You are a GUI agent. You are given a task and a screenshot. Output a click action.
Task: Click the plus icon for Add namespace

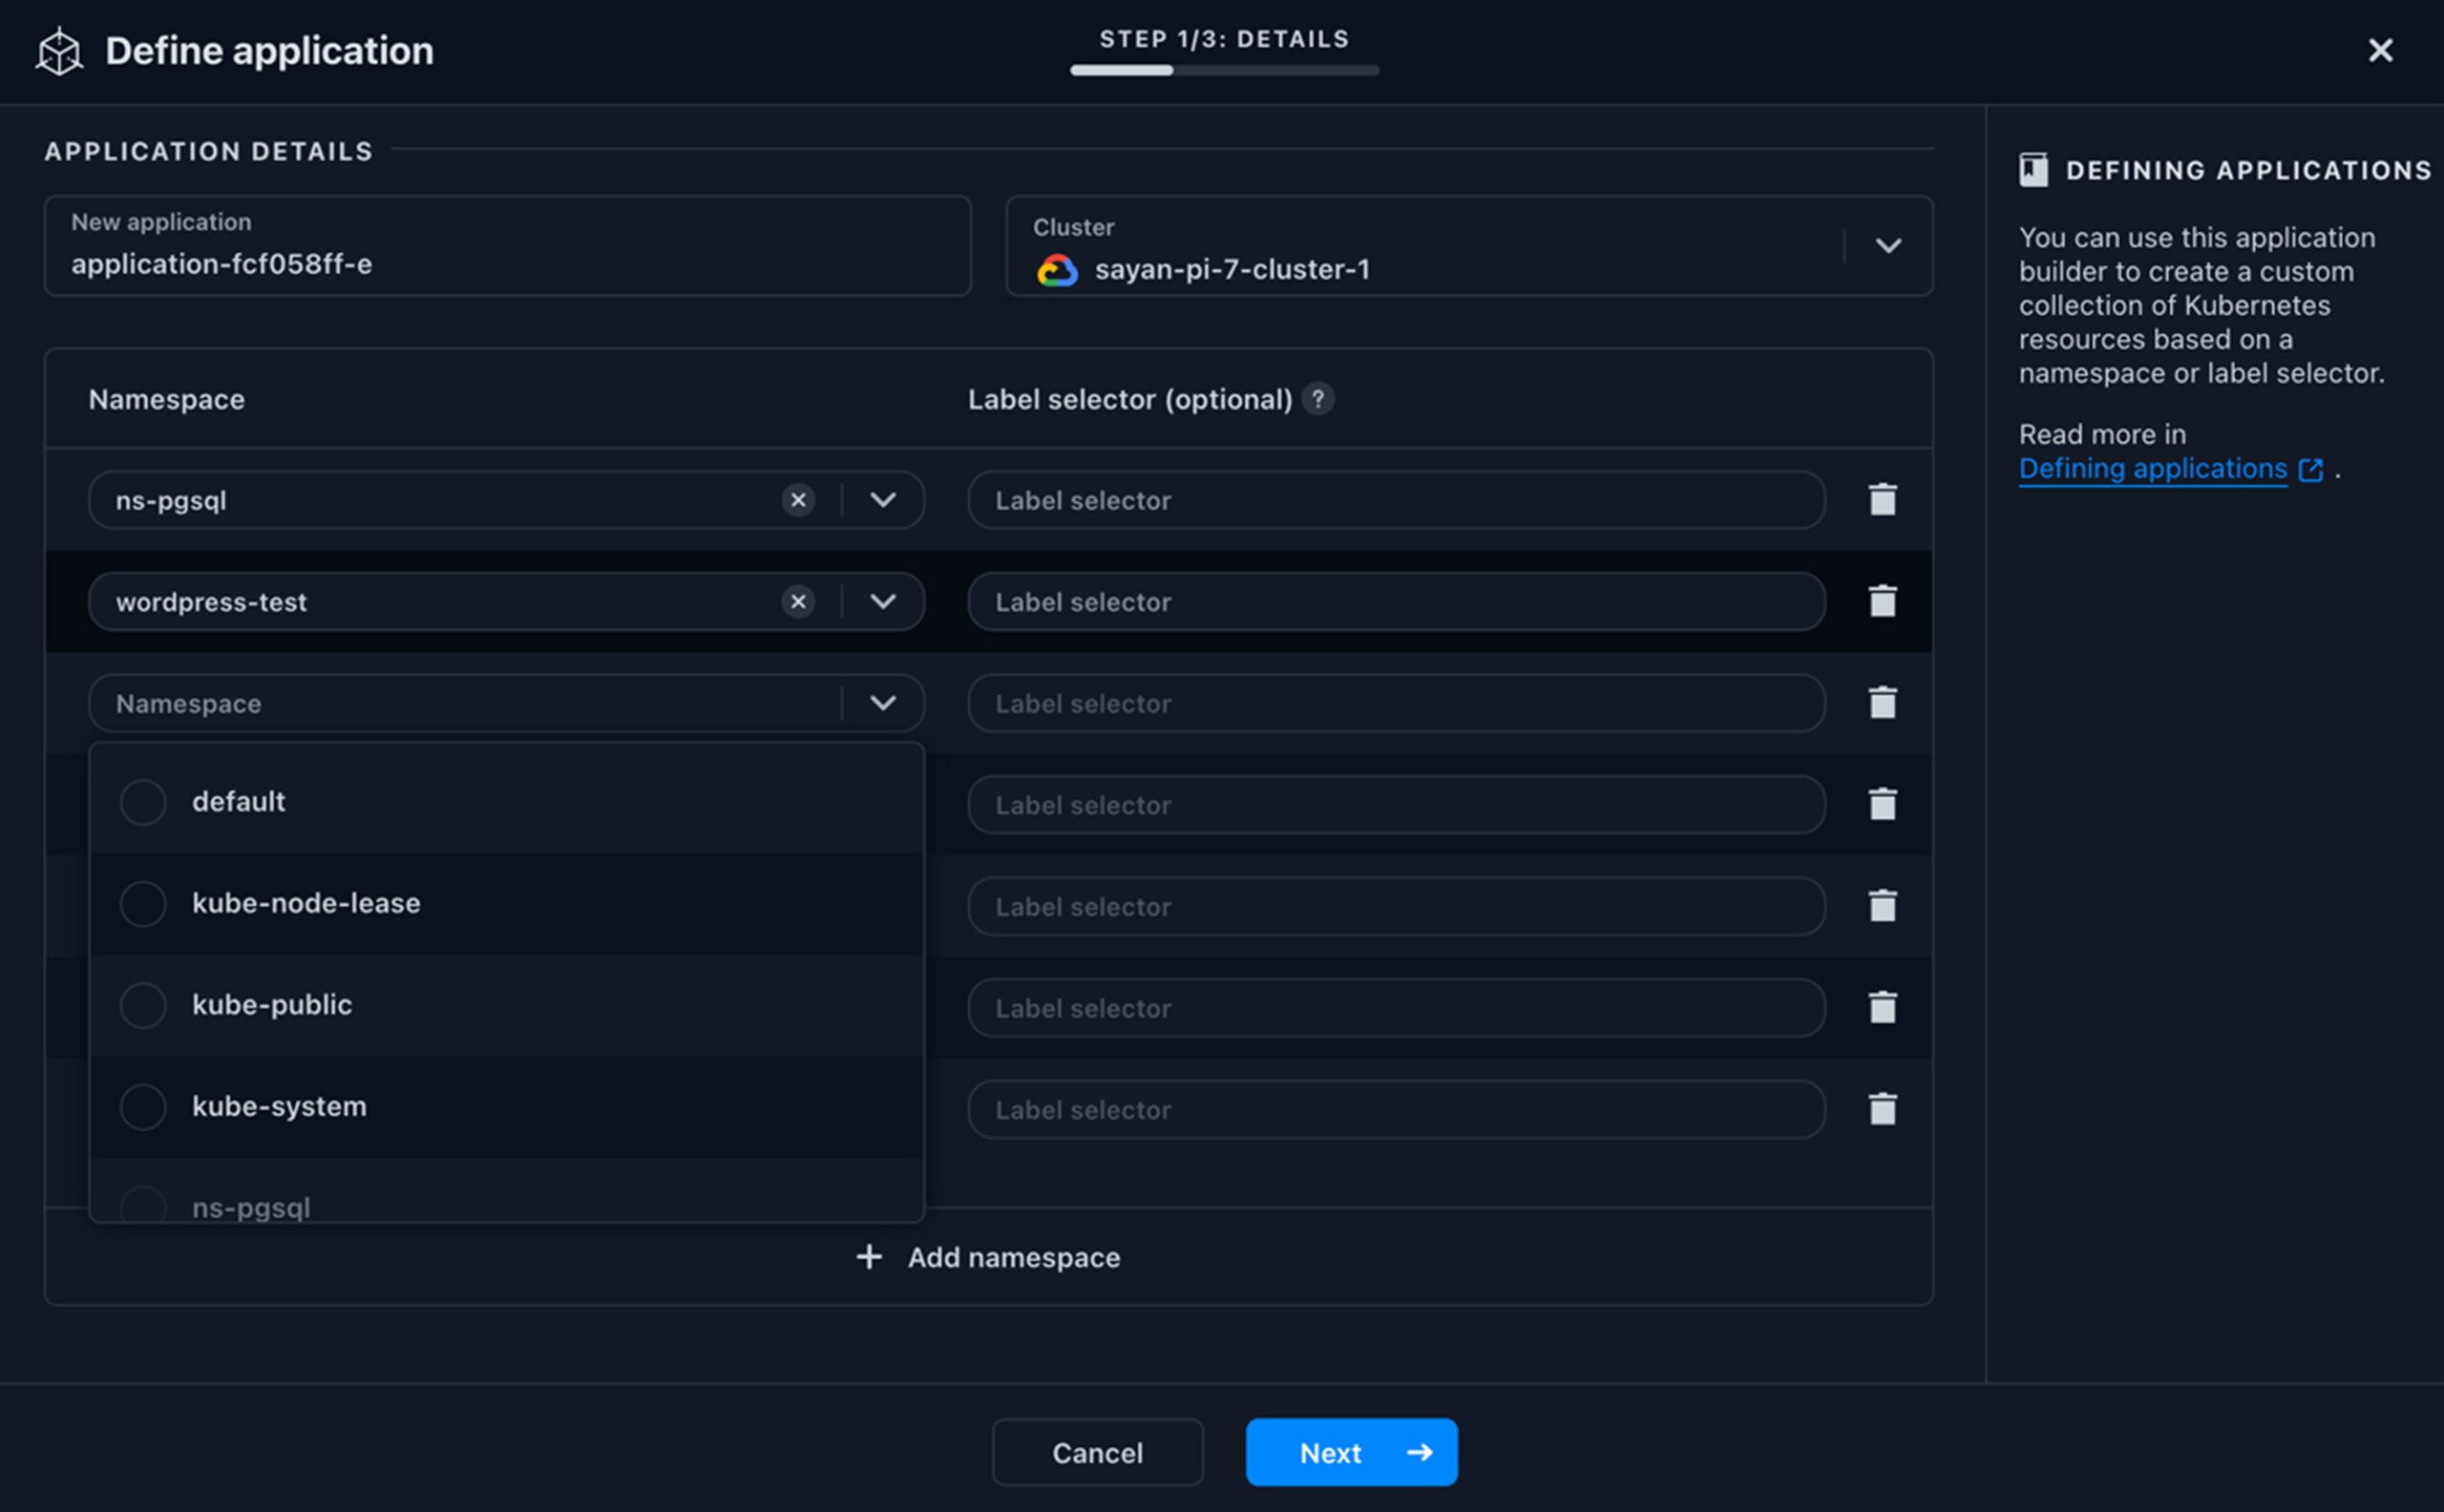pyautogui.click(x=869, y=1257)
